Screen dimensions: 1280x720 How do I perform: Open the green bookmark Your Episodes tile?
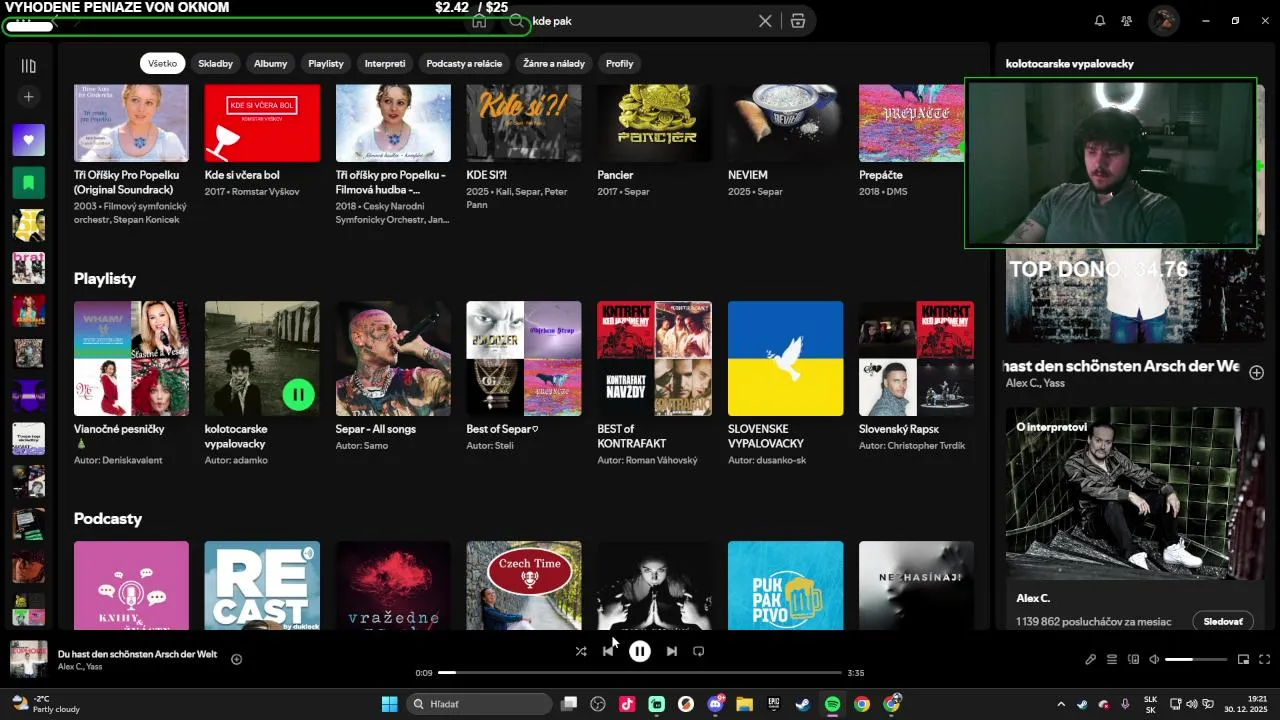[x=28, y=183]
